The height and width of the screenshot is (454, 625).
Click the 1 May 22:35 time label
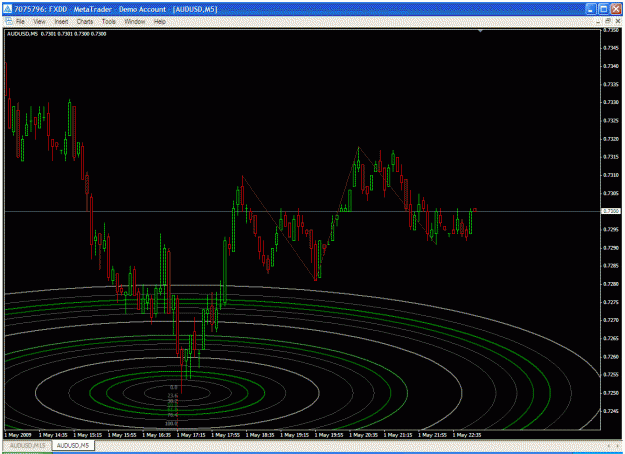click(x=467, y=435)
